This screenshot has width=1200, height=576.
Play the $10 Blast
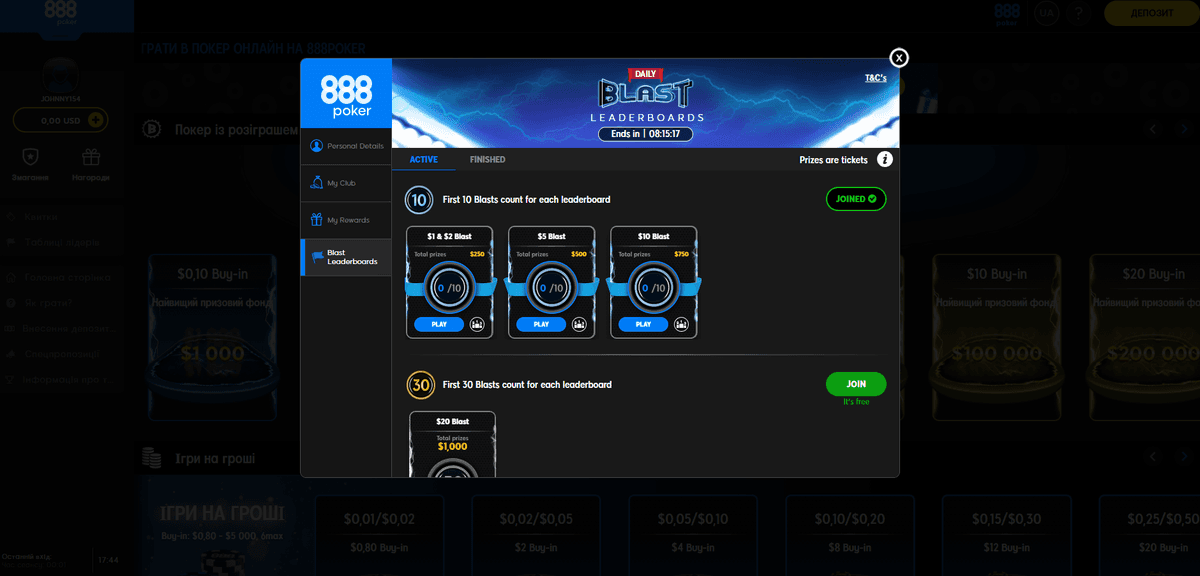pos(643,324)
